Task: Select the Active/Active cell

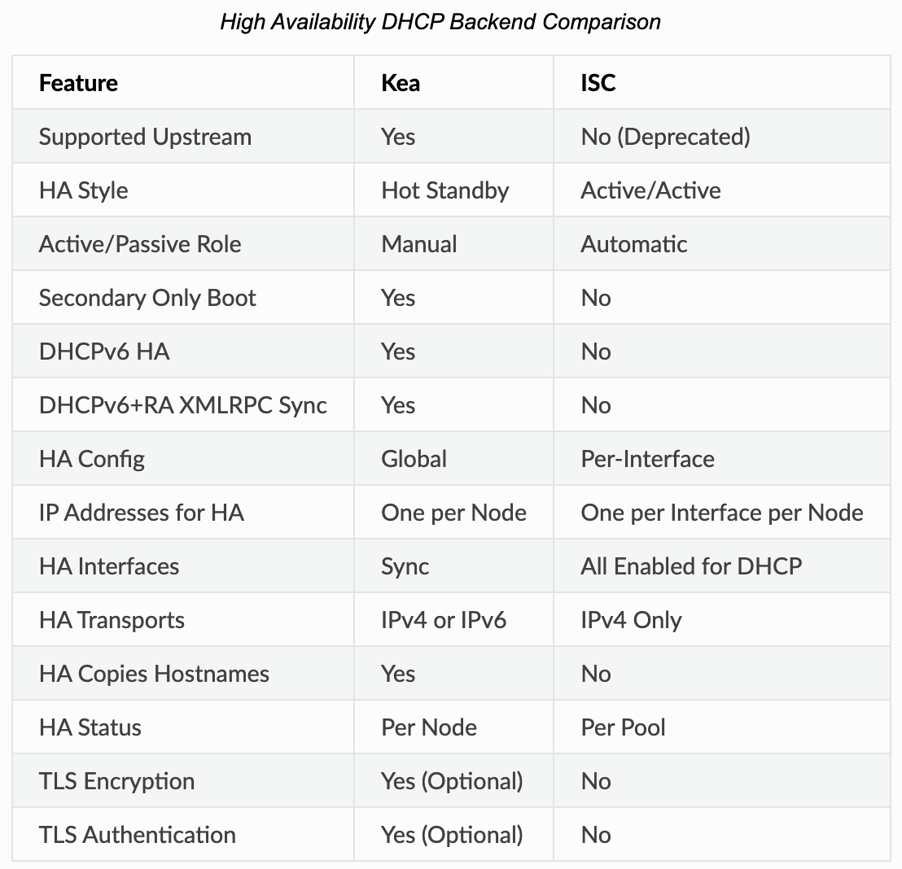Action: point(650,190)
